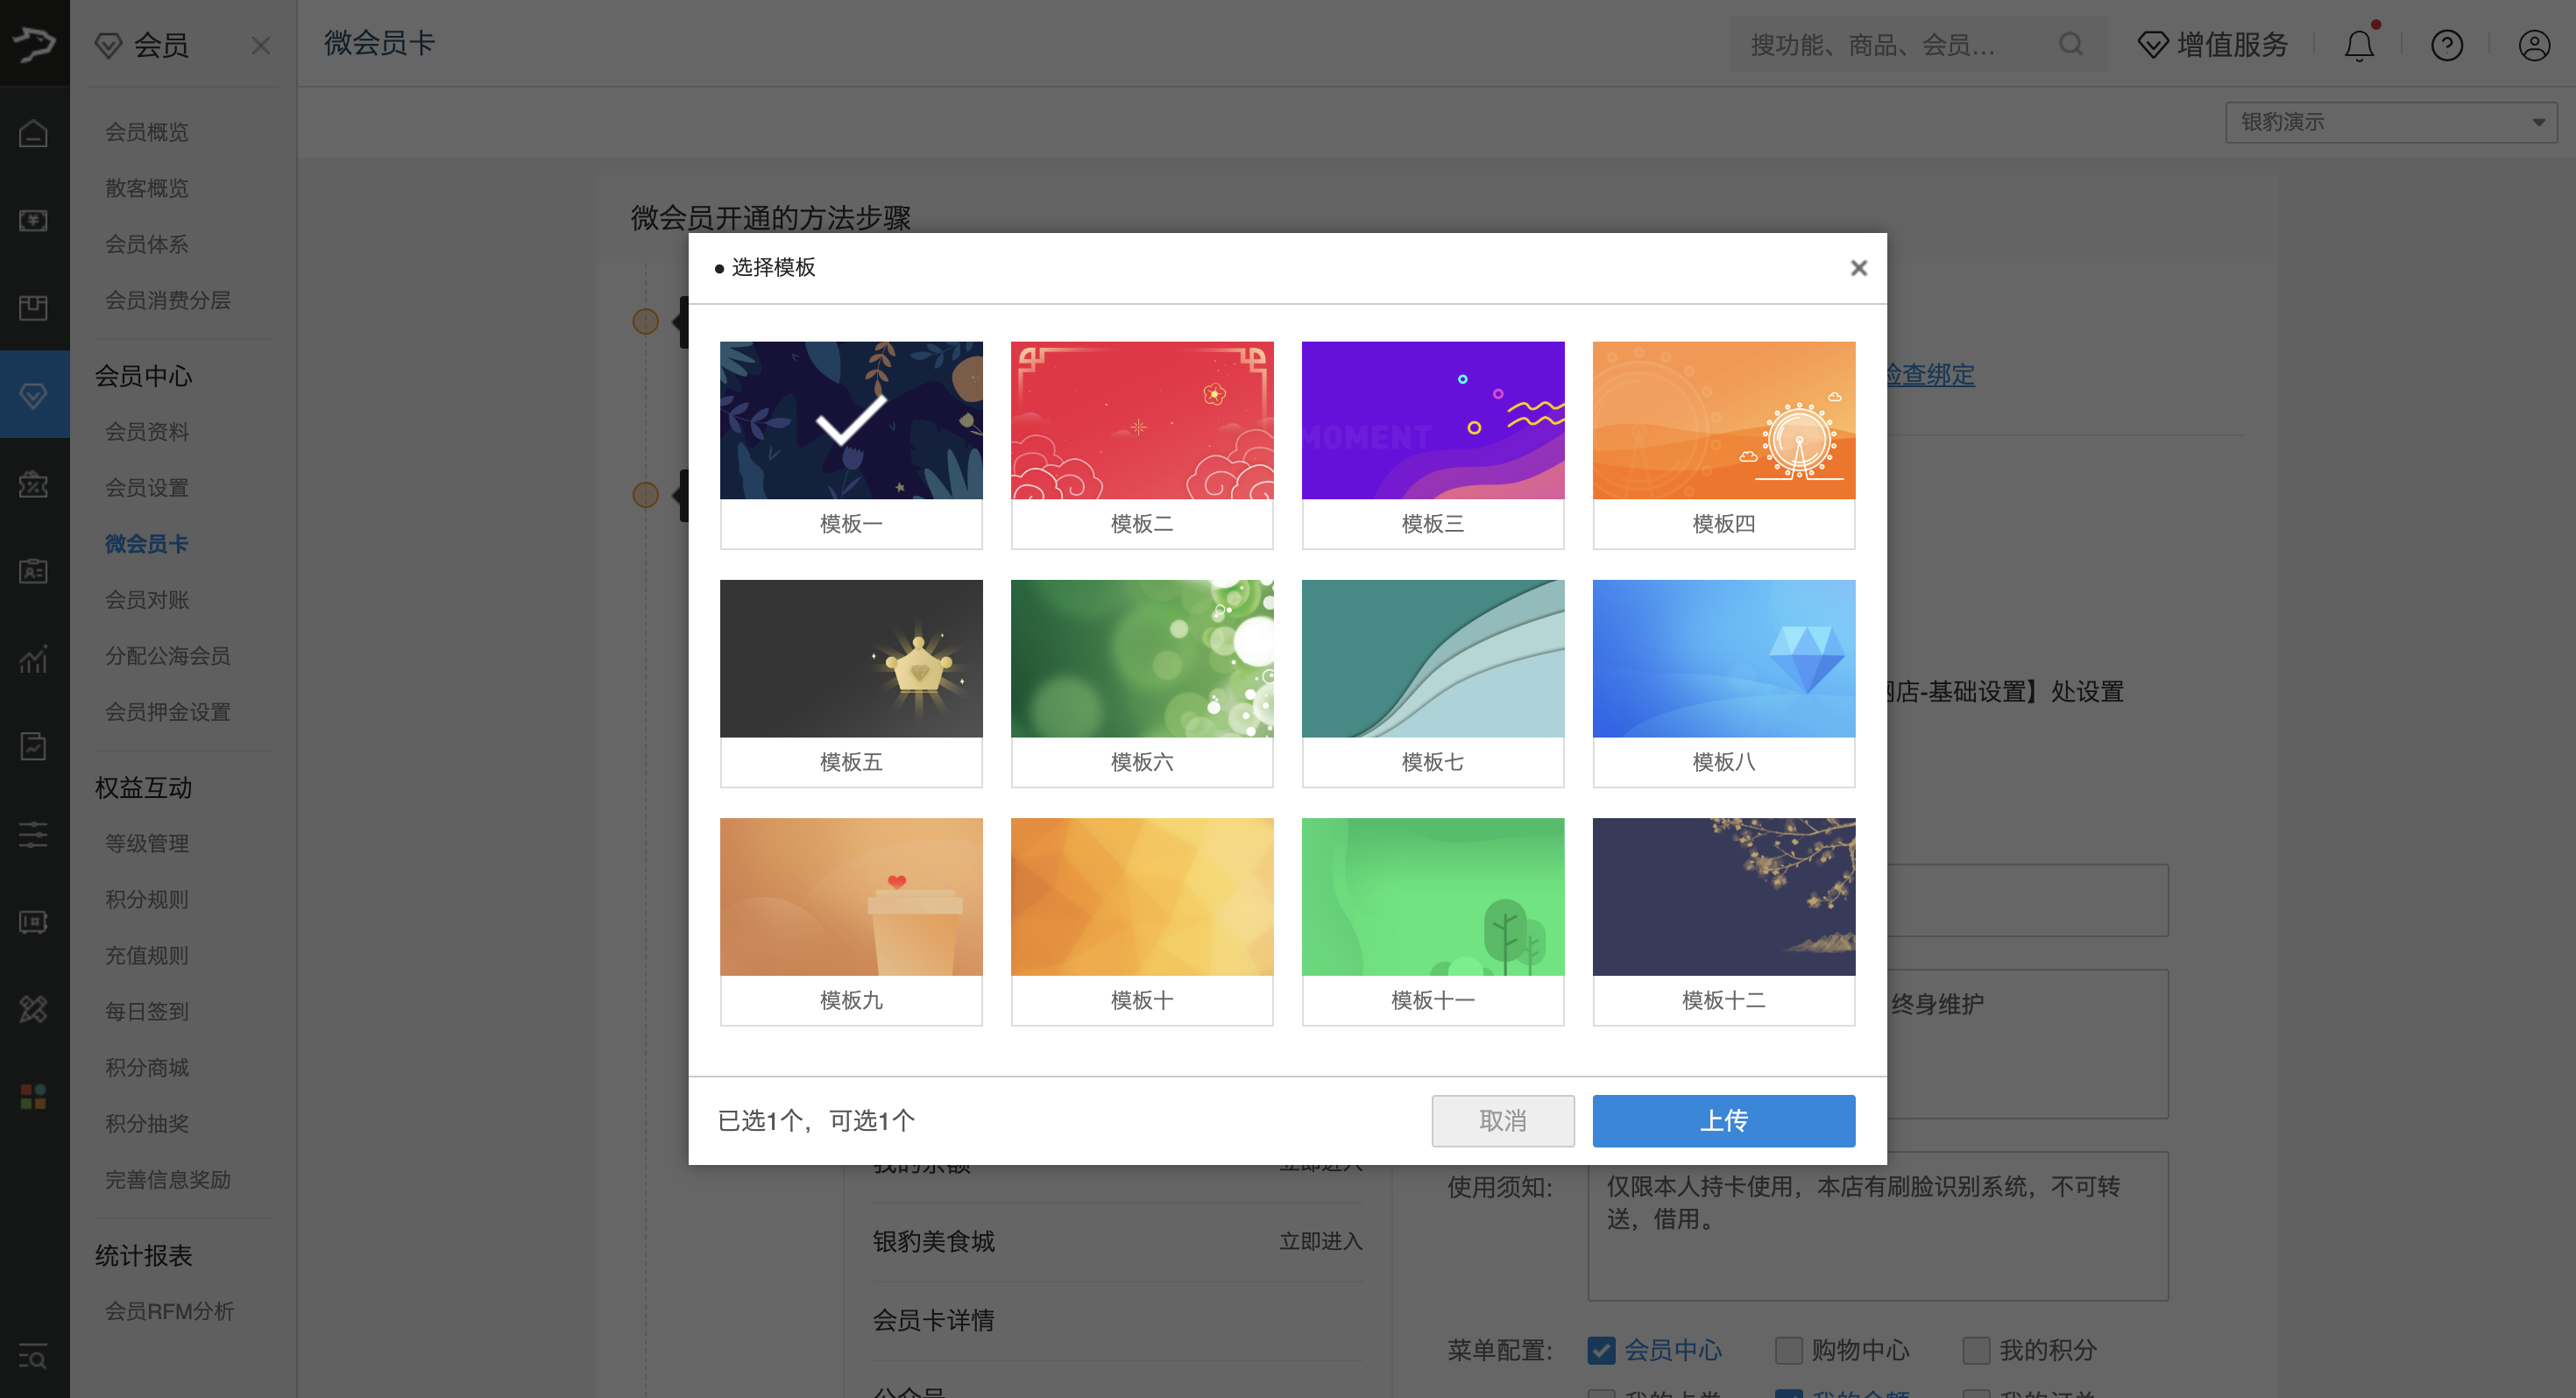
Task: Open 充值规则 menu item
Action: pos(147,955)
